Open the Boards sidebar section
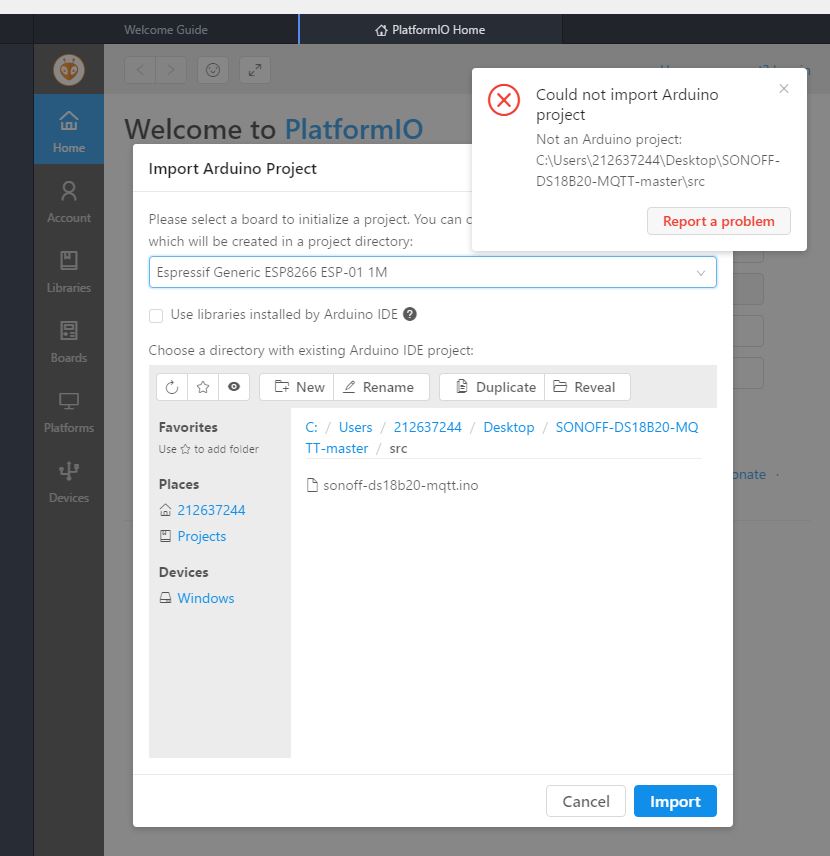This screenshot has width=830, height=856. tap(69, 342)
